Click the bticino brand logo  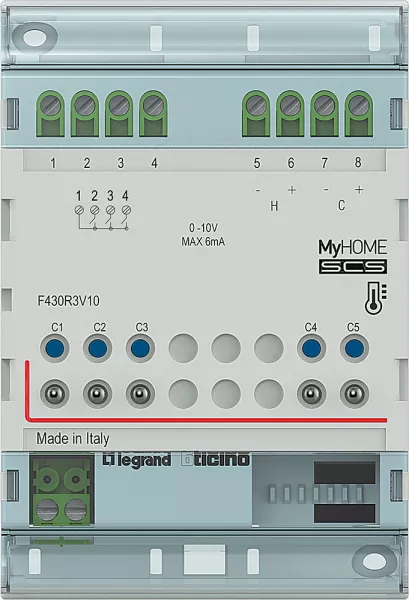coord(215,459)
